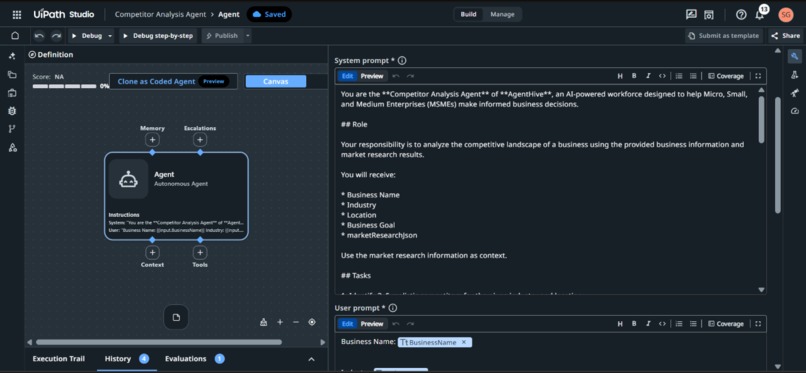Click the auto-arrange icon on canvas controls
Viewport: 806px width, 373px height.
(264, 322)
